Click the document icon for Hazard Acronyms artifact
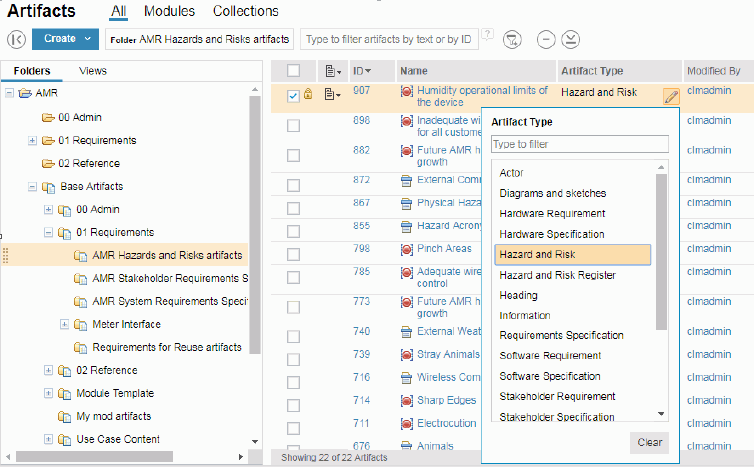 tap(406, 227)
